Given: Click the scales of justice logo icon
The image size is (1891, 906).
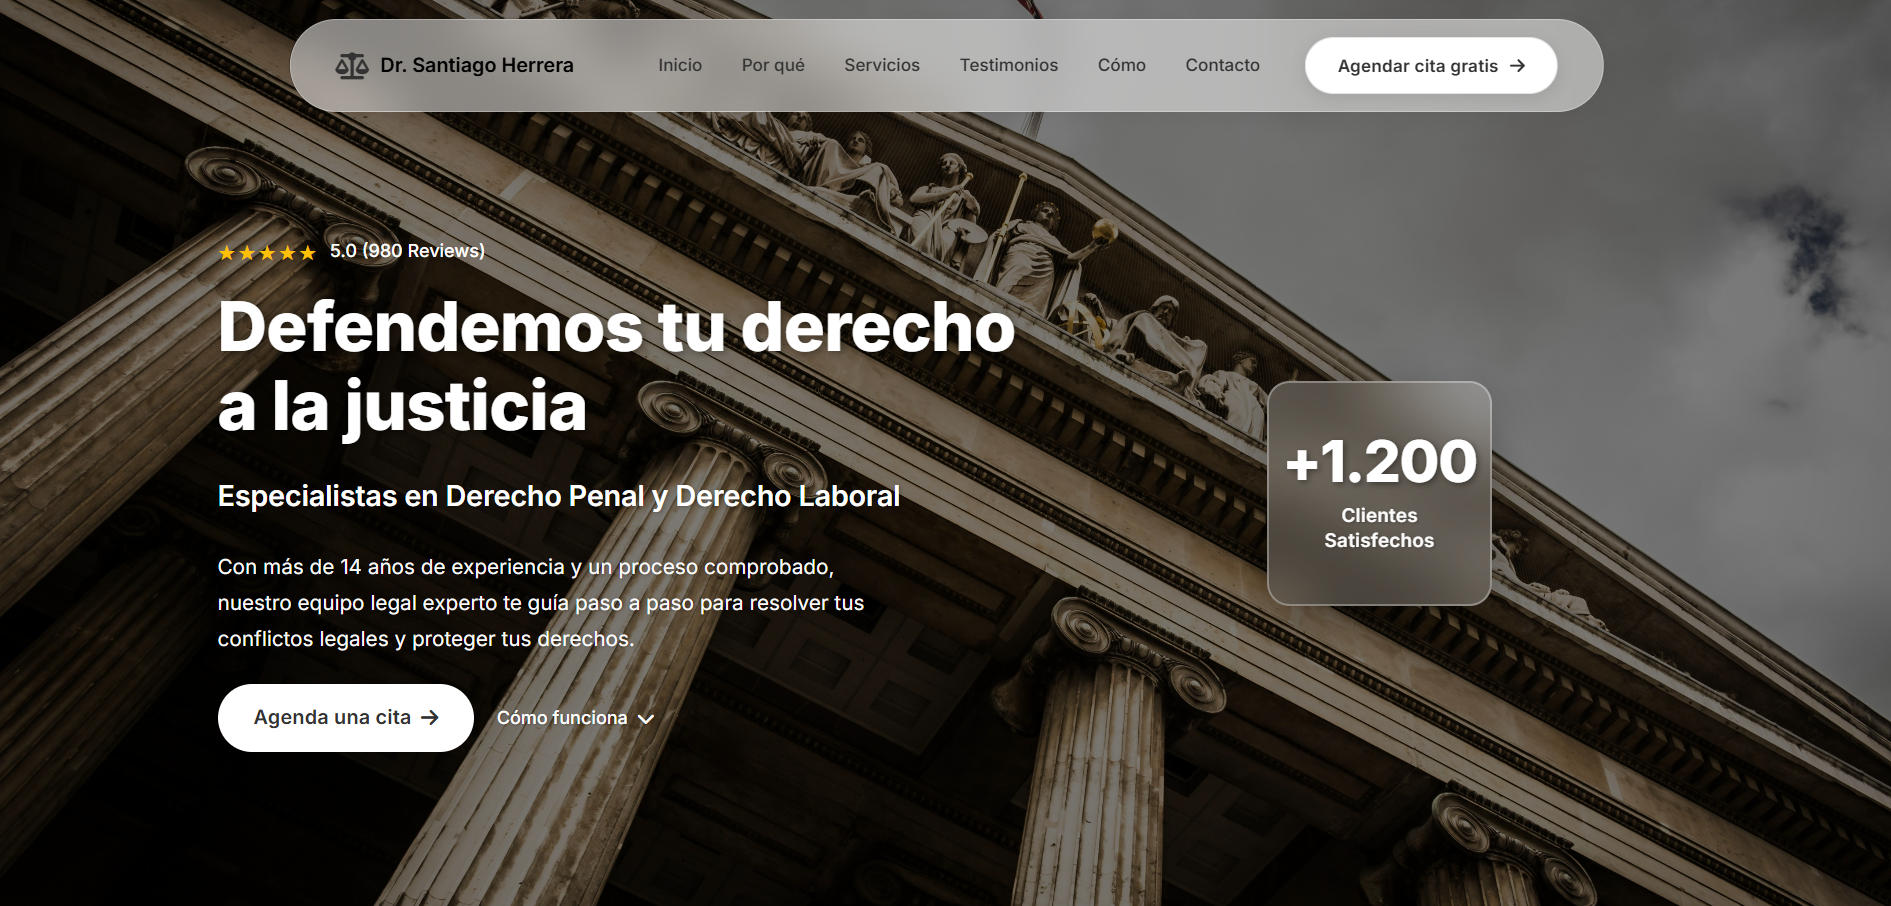Looking at the screenshot, I should point(352,65).
